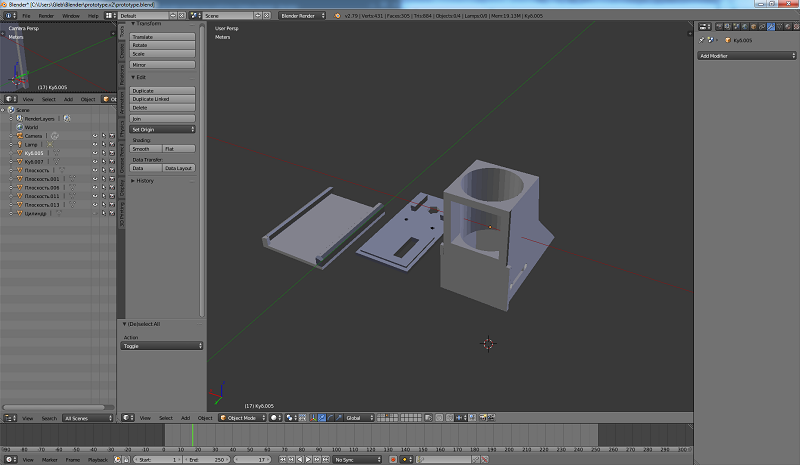Expand the Куб.007 tree item
Image resolution: width=800 pixels, height=465 pixels.
tap(11, 162)
